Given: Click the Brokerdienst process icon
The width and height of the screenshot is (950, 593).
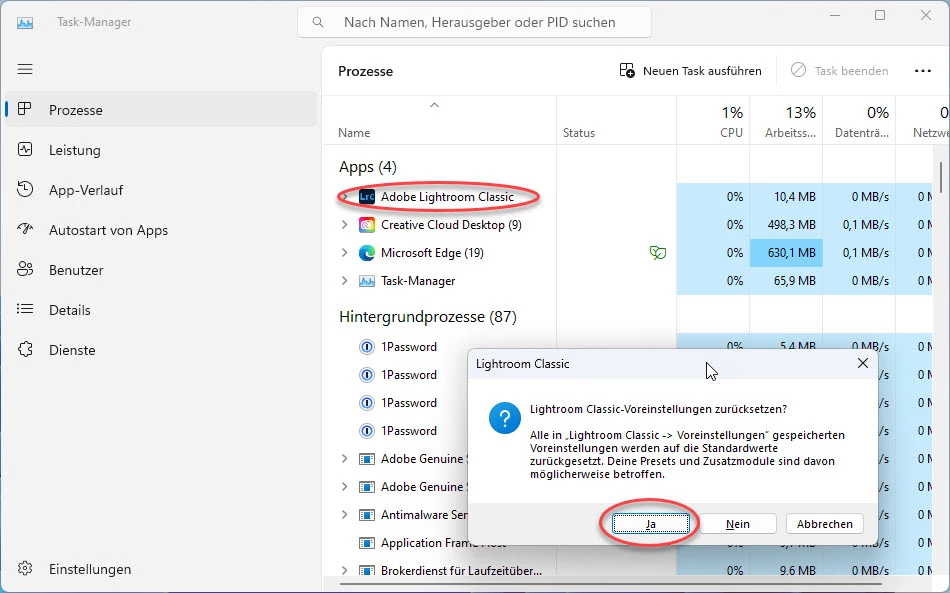Looking at the screenshot, I should pyautogui.click(x=367, y=571).
